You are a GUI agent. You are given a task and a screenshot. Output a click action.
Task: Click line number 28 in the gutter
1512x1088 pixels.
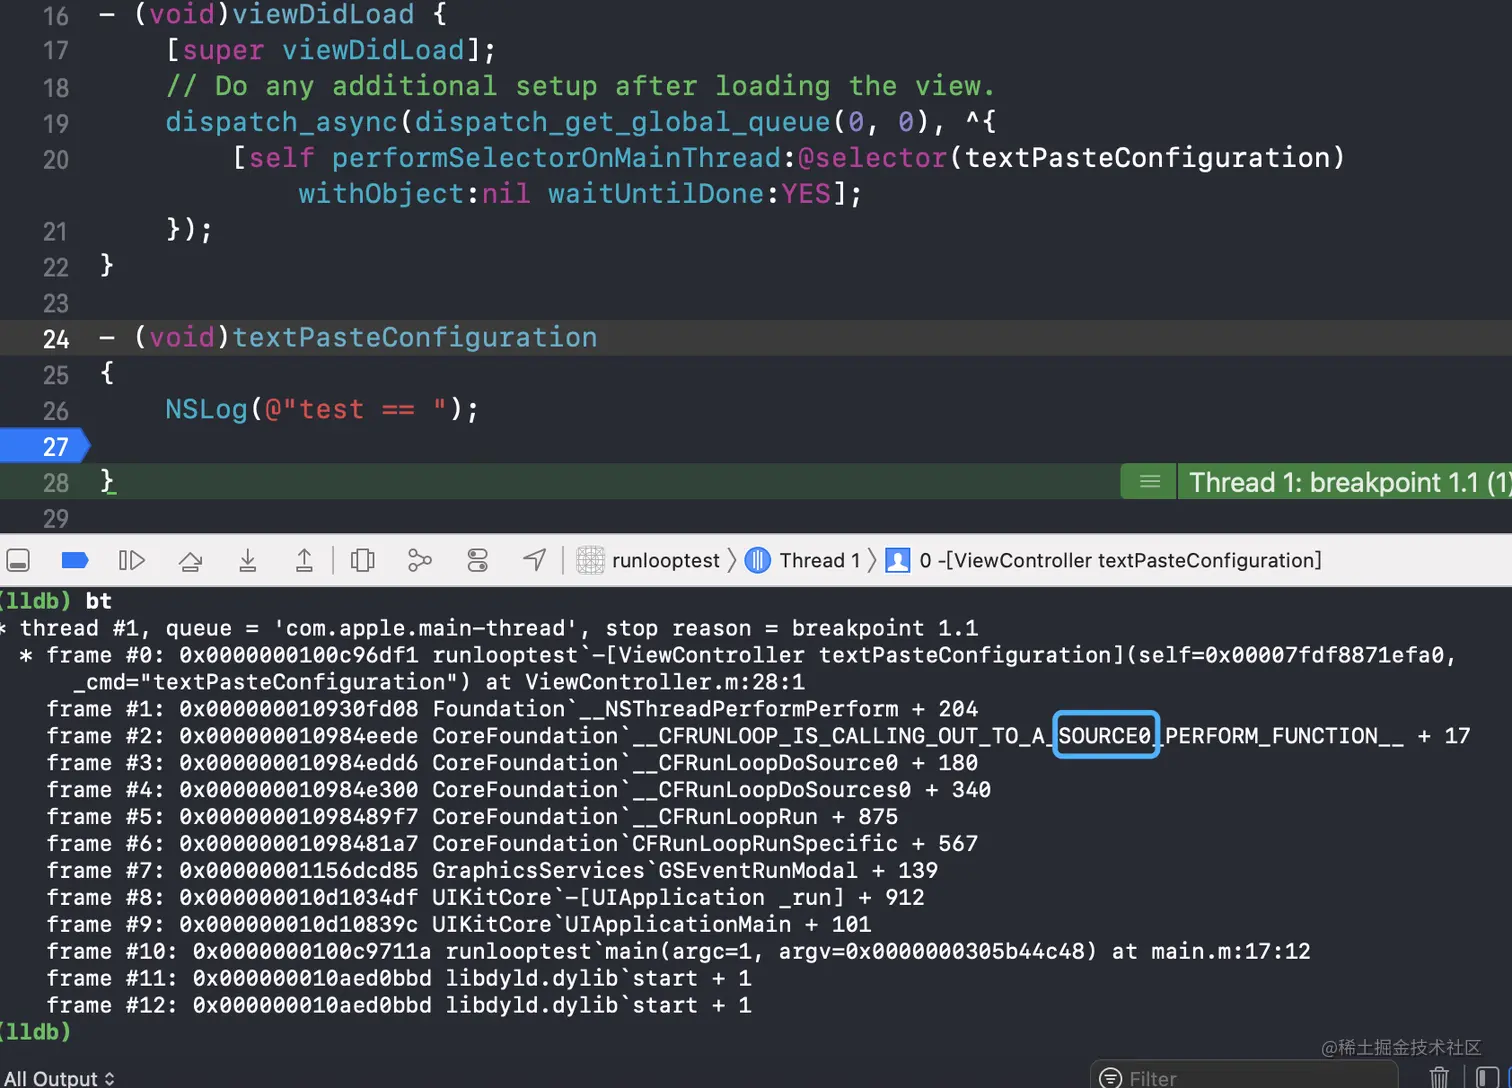point(56,483)
